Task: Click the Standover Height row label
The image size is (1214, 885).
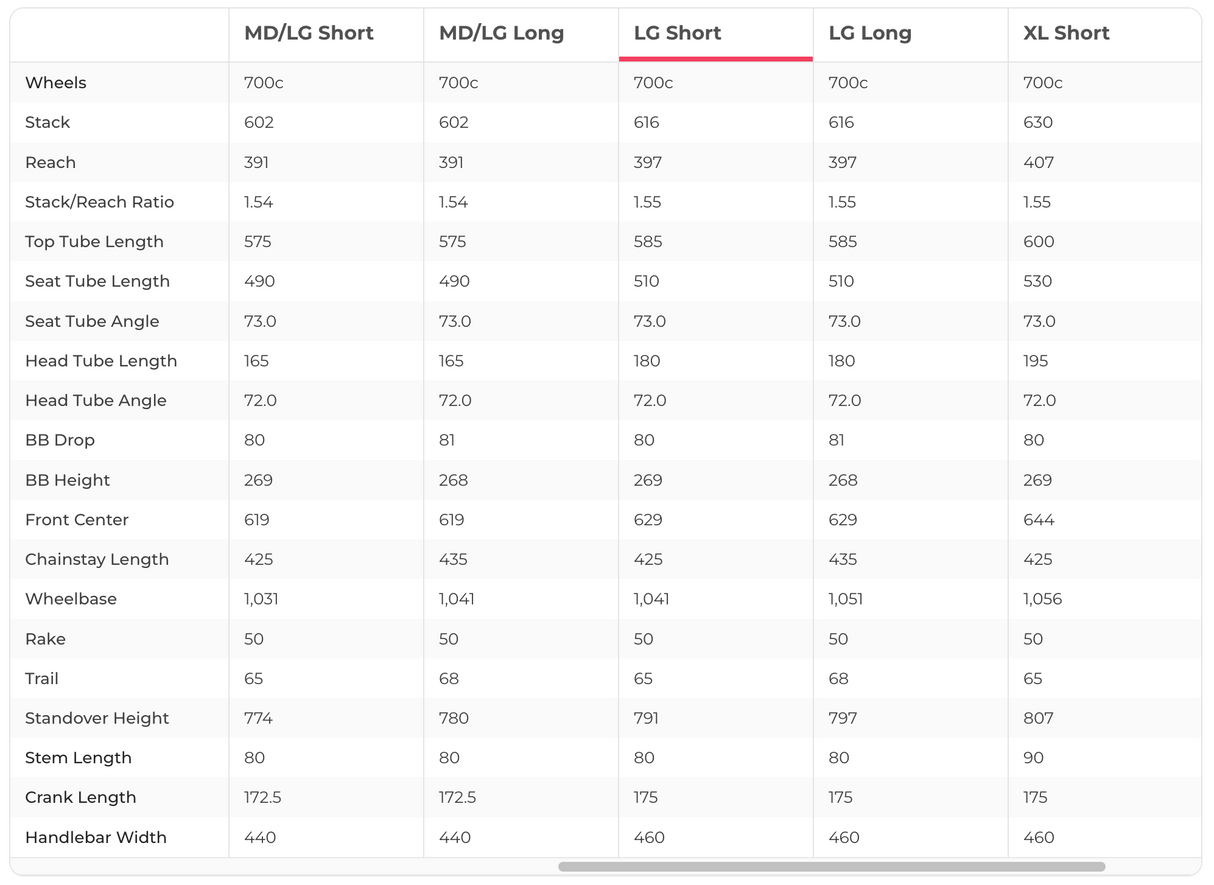Action: click(x=97, y=718)
